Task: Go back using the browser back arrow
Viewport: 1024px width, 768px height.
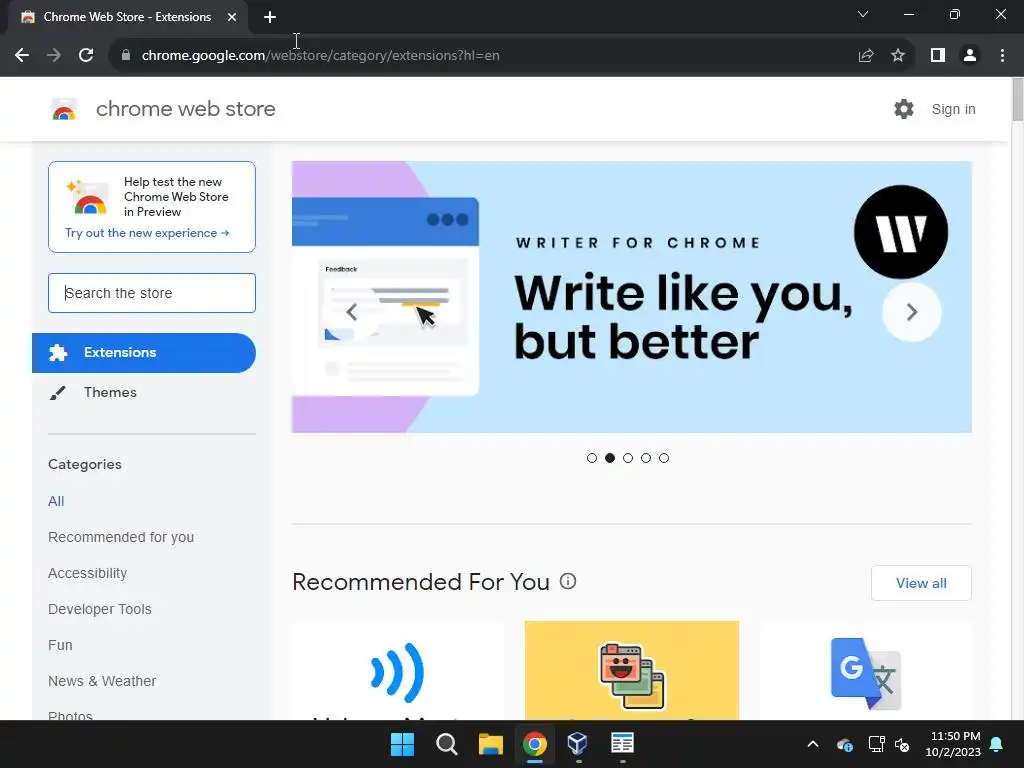Action: point(22,56)
